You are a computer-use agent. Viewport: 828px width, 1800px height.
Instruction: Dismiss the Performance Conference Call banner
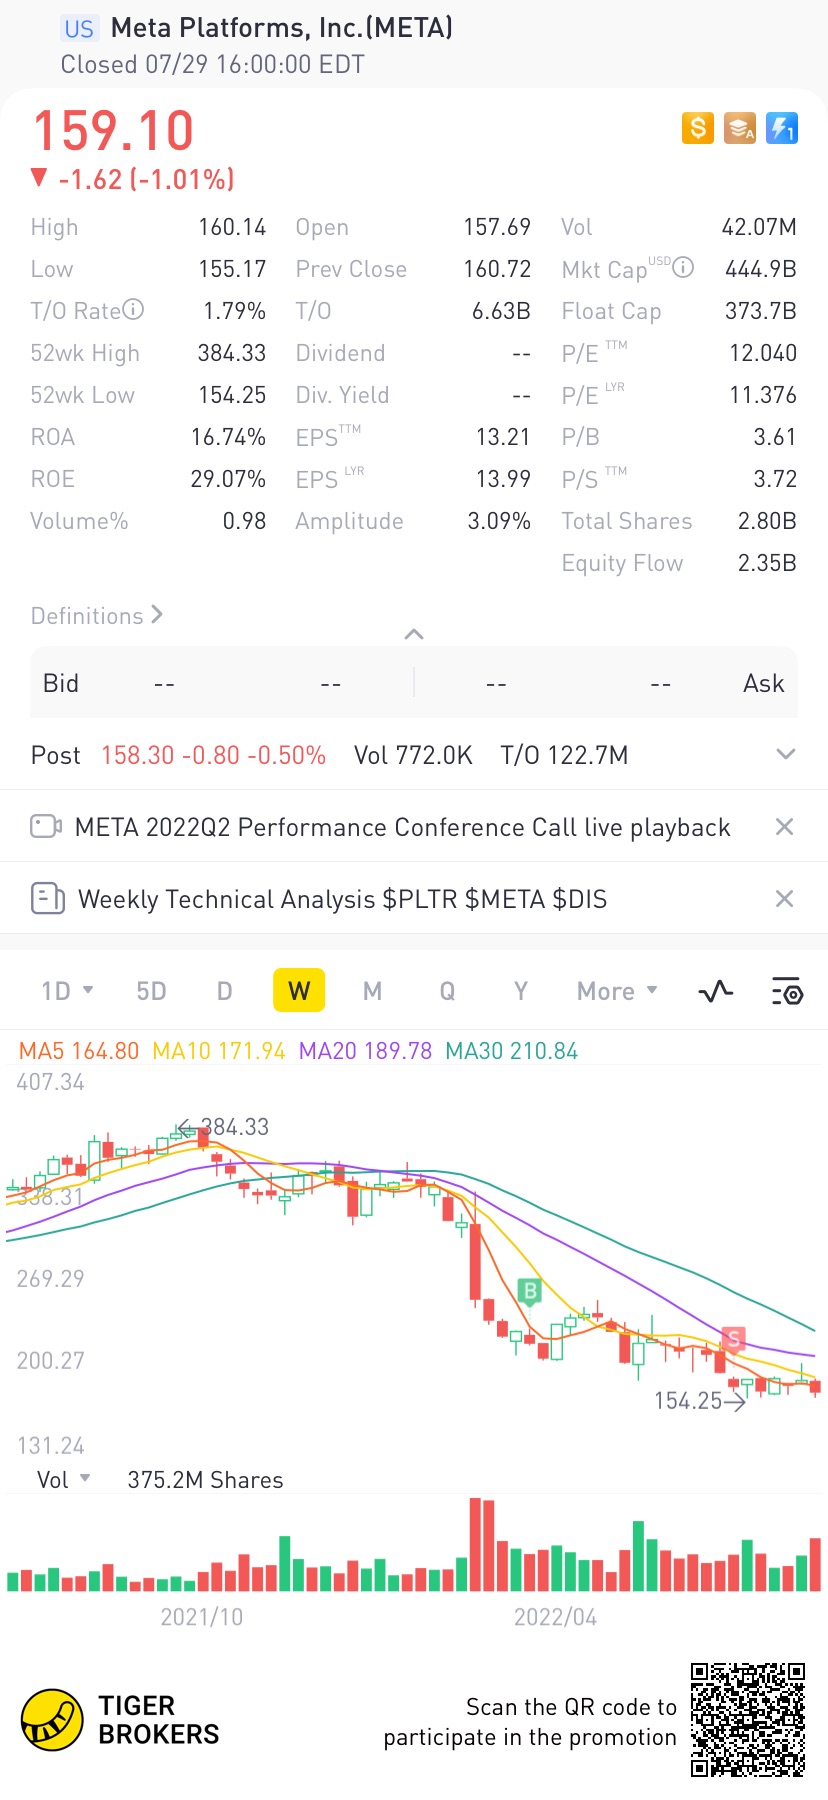point(785,827)
